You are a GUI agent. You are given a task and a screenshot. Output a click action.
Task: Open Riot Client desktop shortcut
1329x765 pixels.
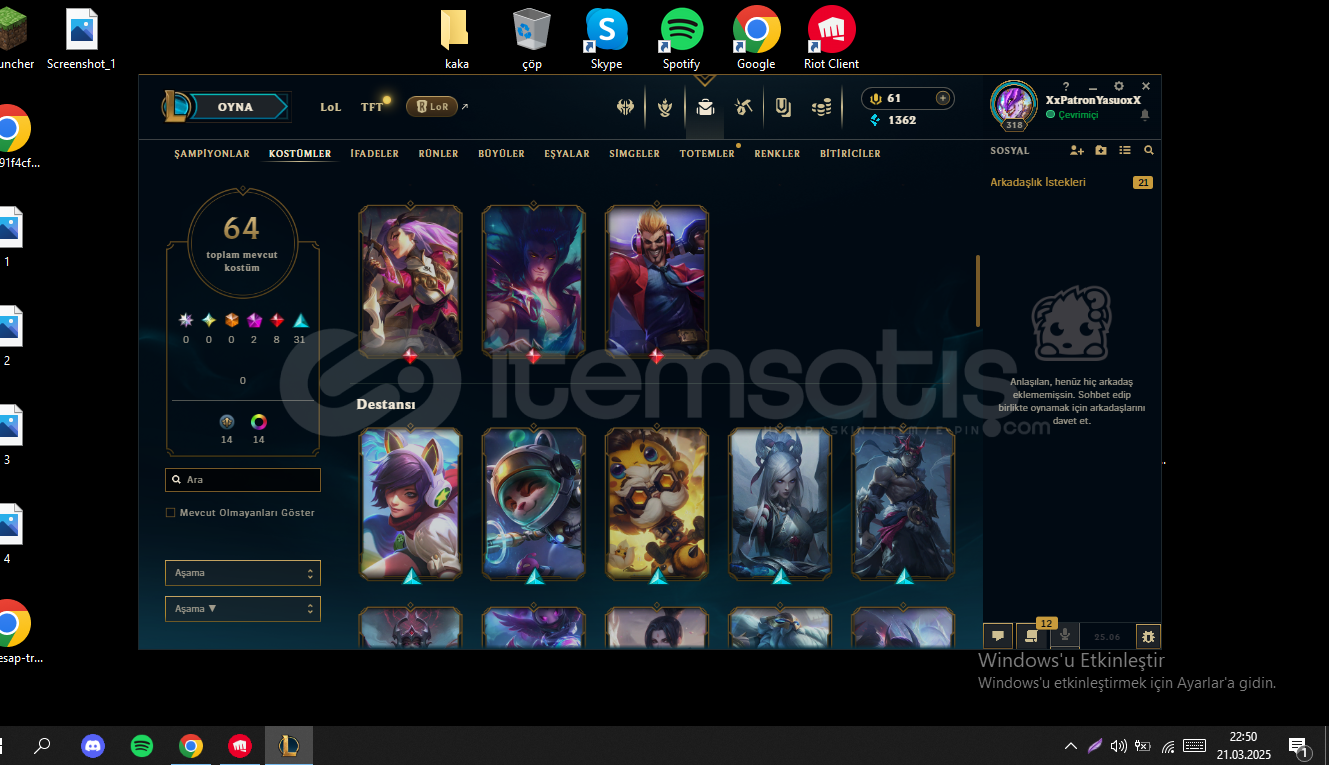[831, 39]
